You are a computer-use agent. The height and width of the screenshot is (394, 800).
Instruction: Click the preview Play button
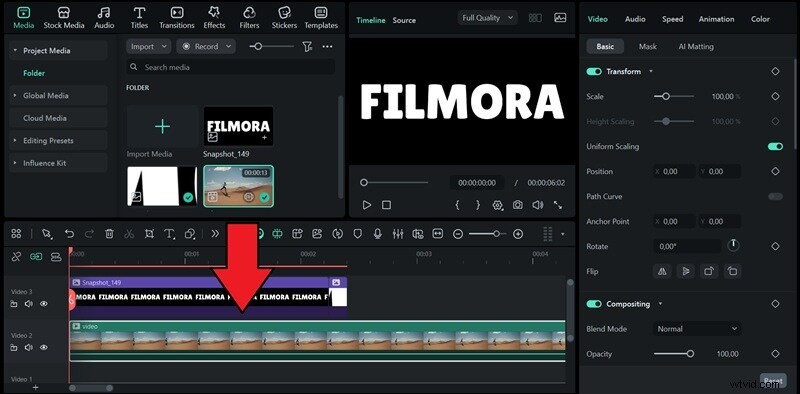[366, 205]
